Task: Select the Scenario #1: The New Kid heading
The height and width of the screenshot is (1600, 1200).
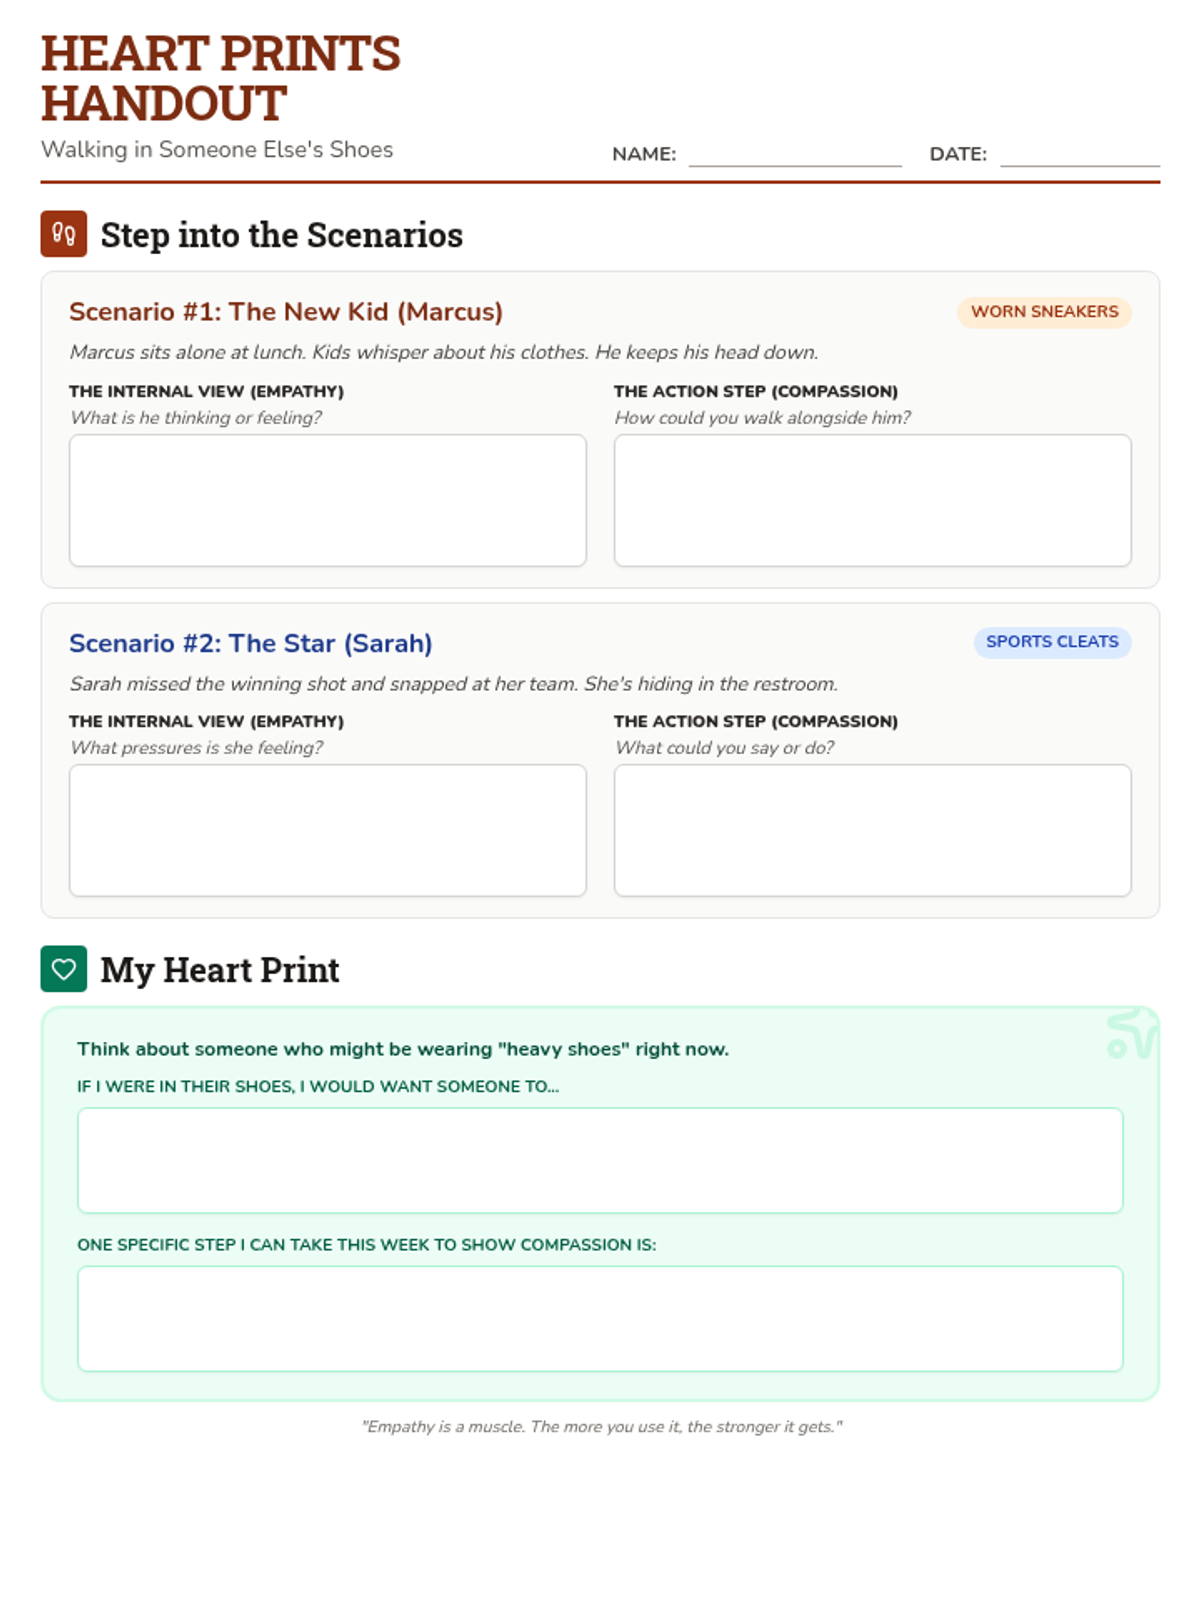Action: pyautogui.click(x=286, y=312)
